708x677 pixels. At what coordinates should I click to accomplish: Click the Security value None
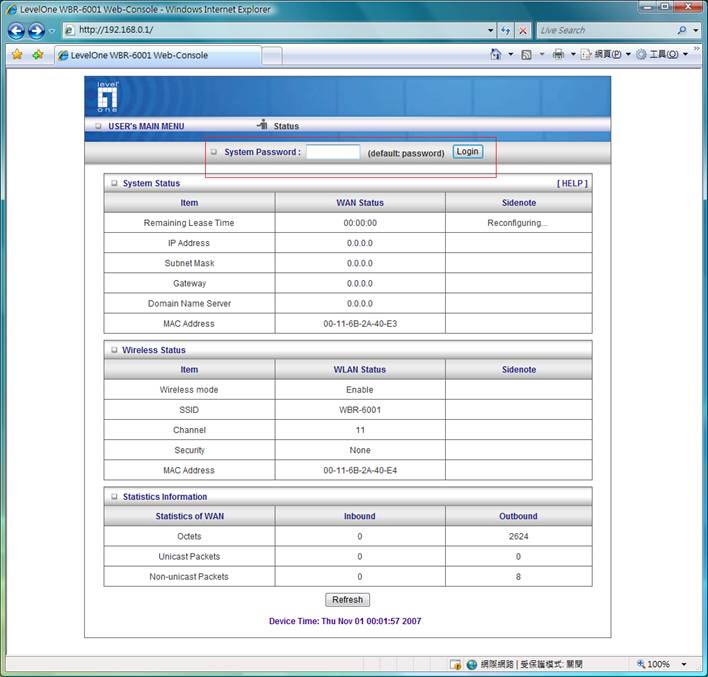(x=360, y=450)
